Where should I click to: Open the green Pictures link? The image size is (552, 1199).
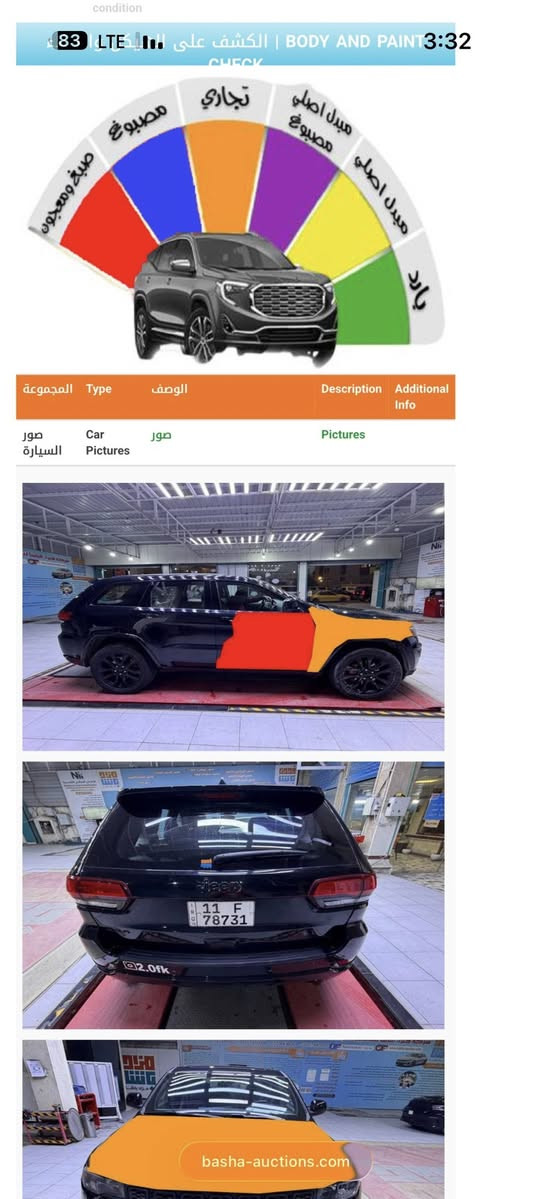pos(343,434)
